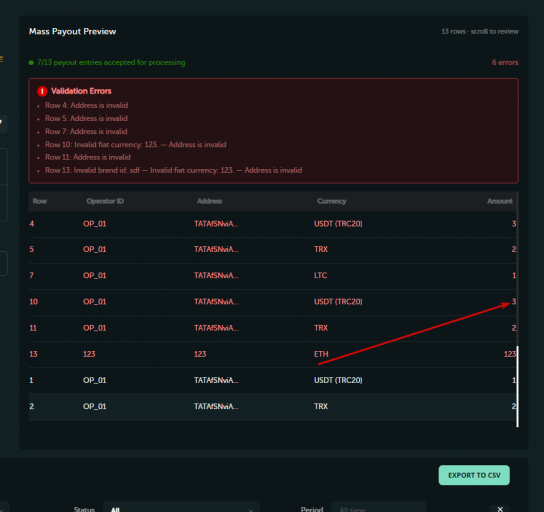Click the Validation Errors heading

pyautogui.click(x=81, y=91)
